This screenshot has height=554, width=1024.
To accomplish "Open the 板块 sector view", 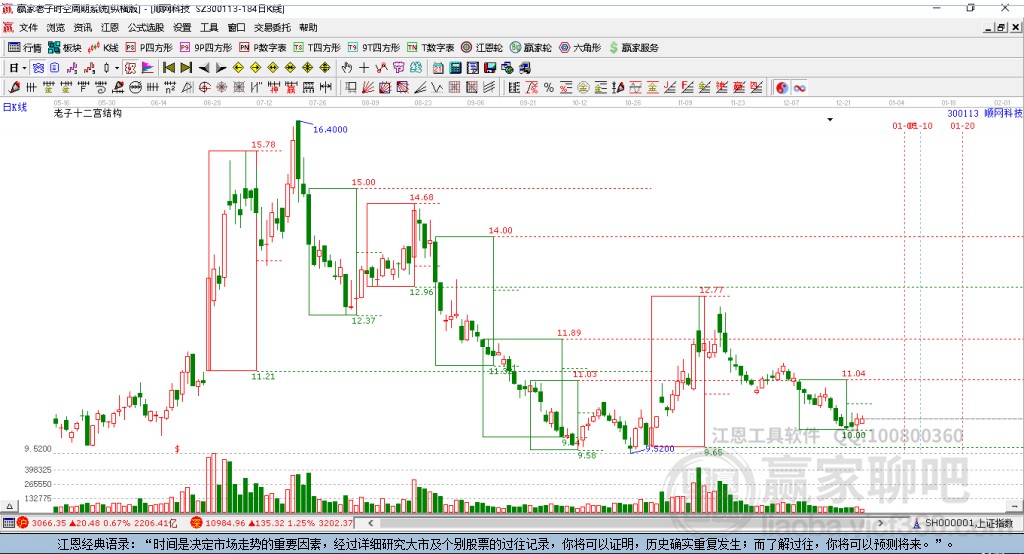I will pyautogui.click(x=64, y=48).
